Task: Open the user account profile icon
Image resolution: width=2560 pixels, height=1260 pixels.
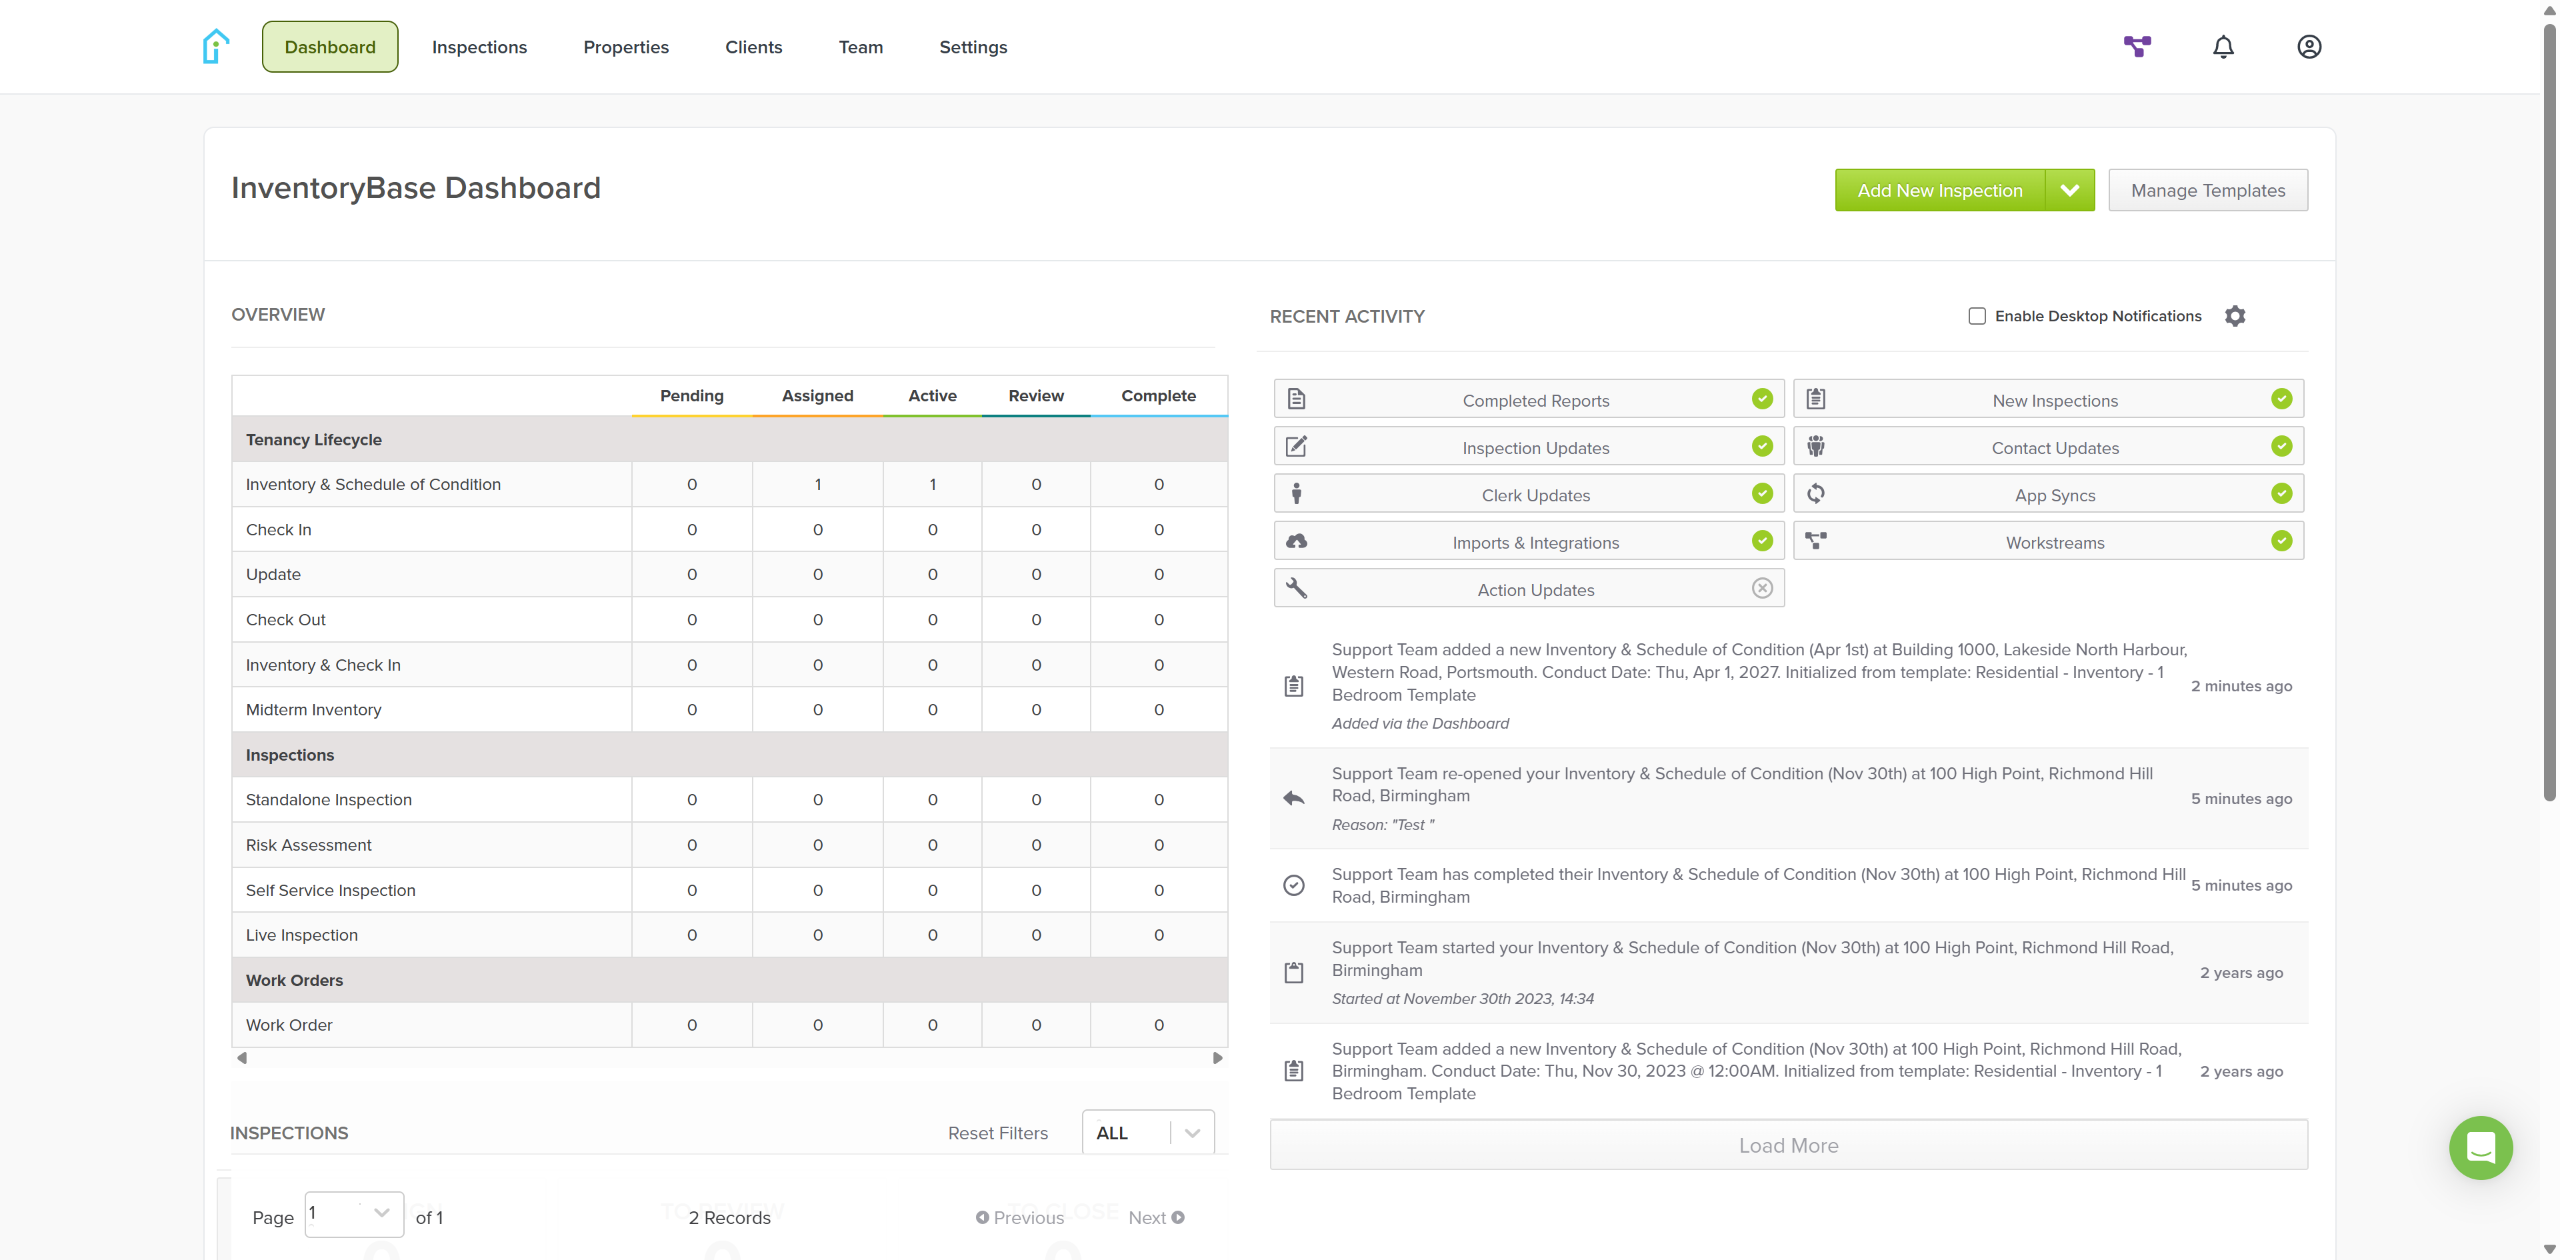Action: pyautogui.click(x=2309, y=47)
